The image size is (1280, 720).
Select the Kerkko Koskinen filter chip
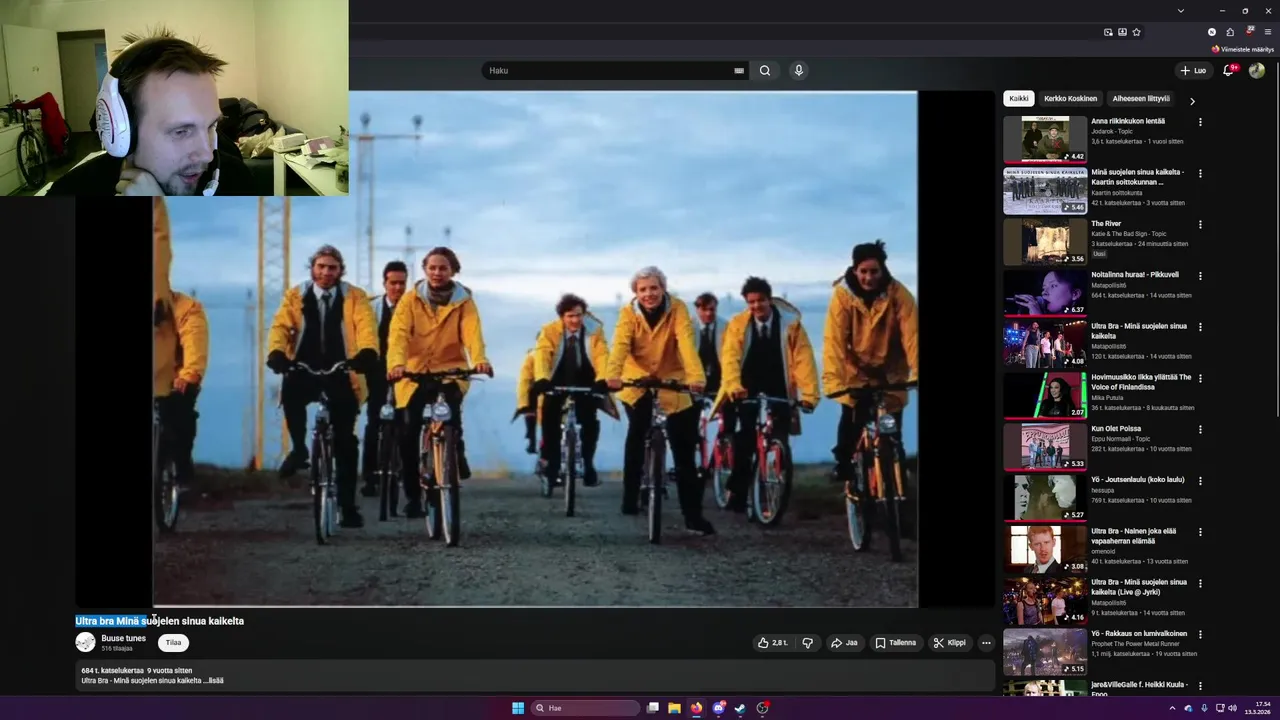tap(1071, 98)
